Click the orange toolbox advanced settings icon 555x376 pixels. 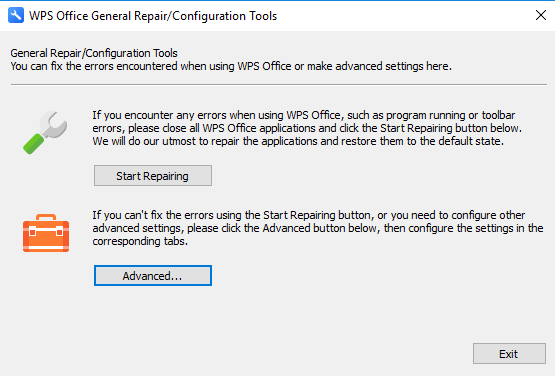pyautogui.click(x=46, y=233)
